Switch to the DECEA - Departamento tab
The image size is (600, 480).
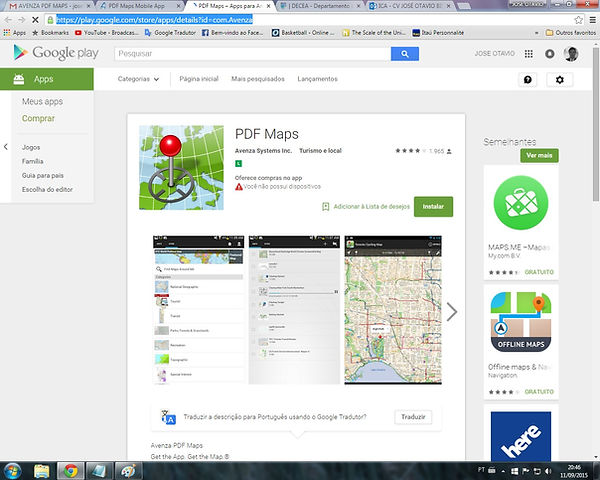tap(320, 6)
